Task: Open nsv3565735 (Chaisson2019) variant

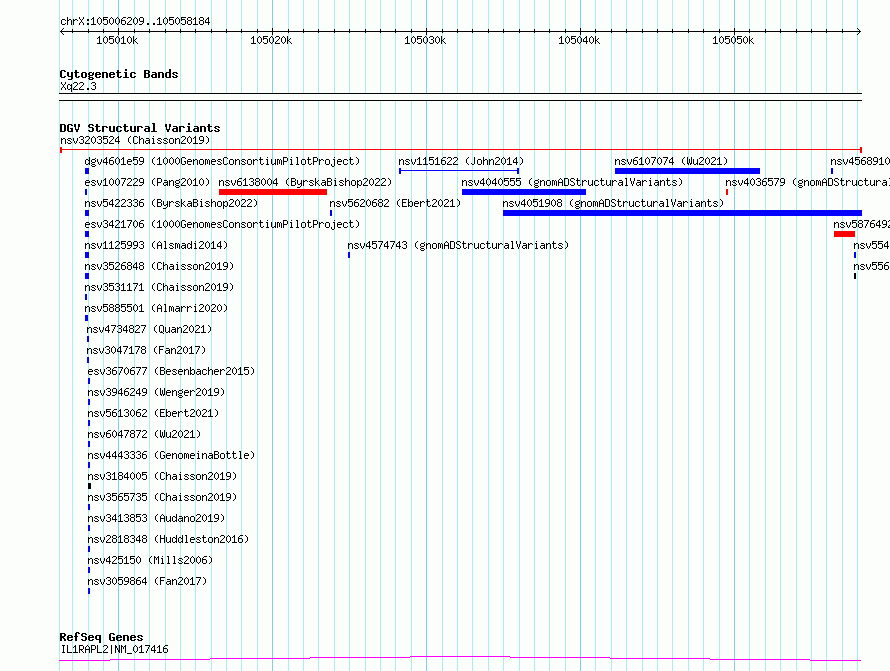Action: click(x=162, y=497)
